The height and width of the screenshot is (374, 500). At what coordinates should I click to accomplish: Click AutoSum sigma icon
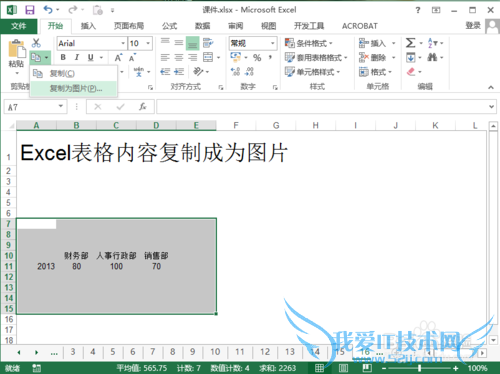[410, 43]
